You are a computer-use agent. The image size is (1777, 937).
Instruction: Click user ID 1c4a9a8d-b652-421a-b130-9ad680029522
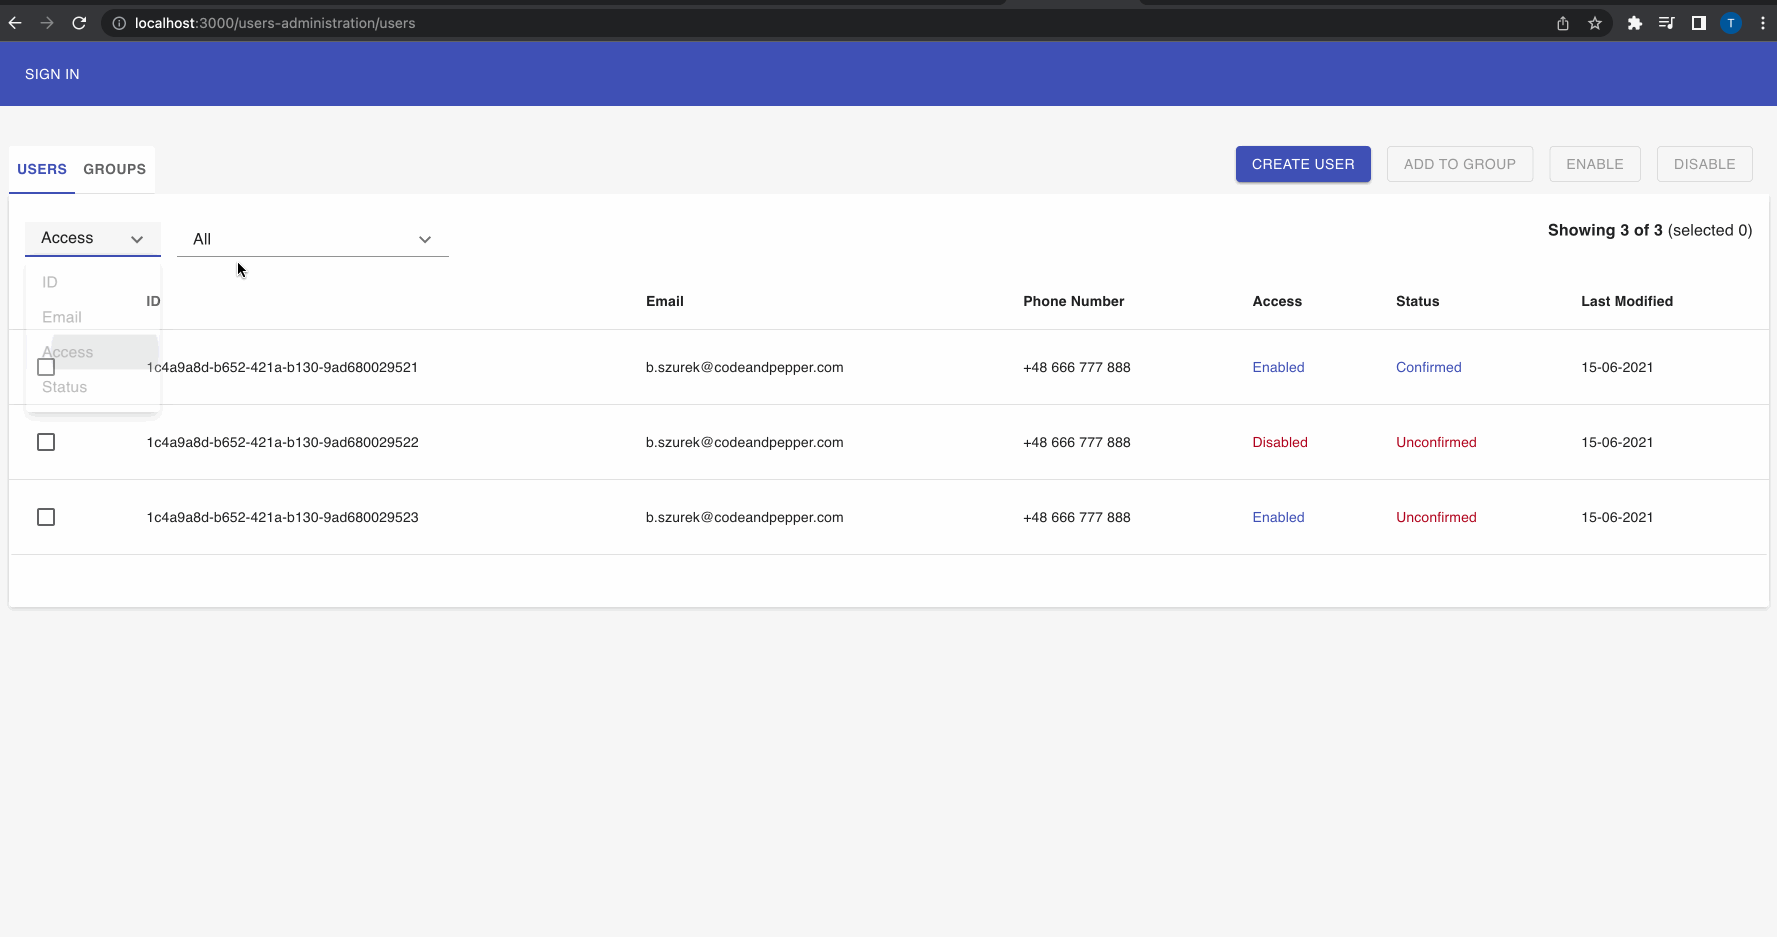point(283,442)
